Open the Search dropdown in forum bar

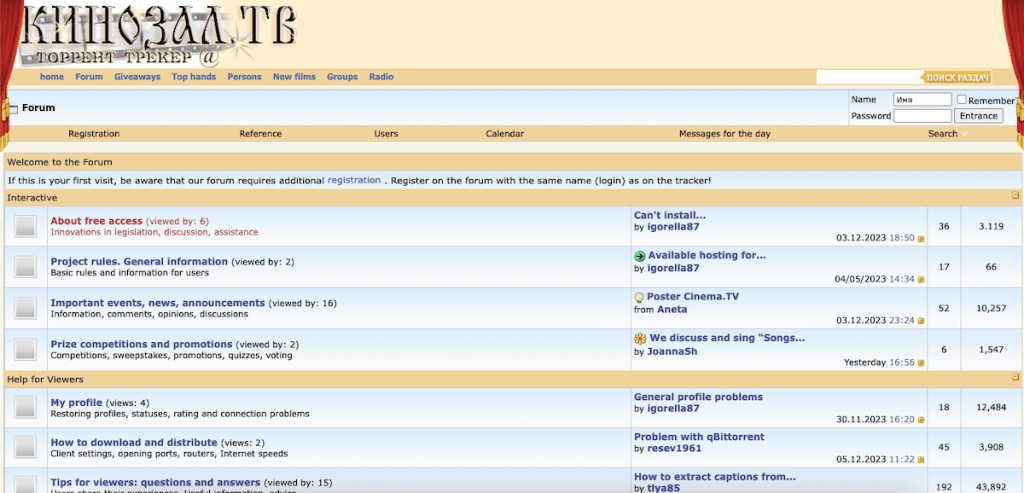click(x=946, y=134)
